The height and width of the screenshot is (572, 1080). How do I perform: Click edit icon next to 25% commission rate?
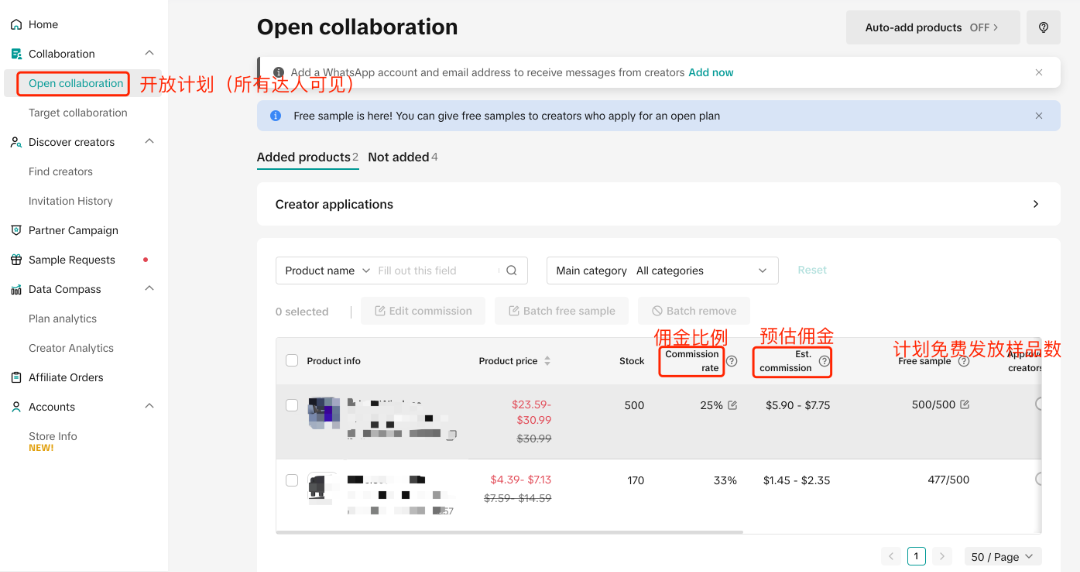[x=732, y=405]
